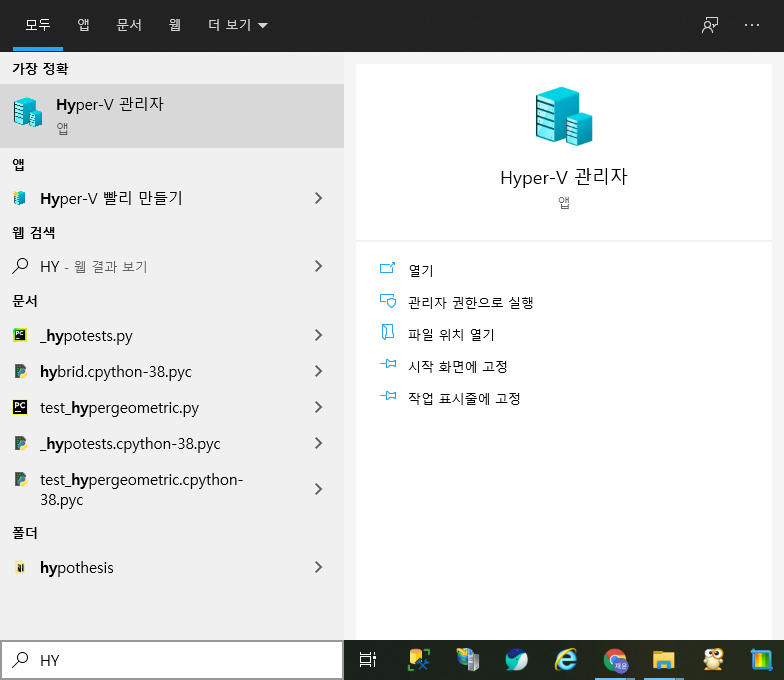Click 관리자 권한으로 실행 action

click(x=470, y=302)
